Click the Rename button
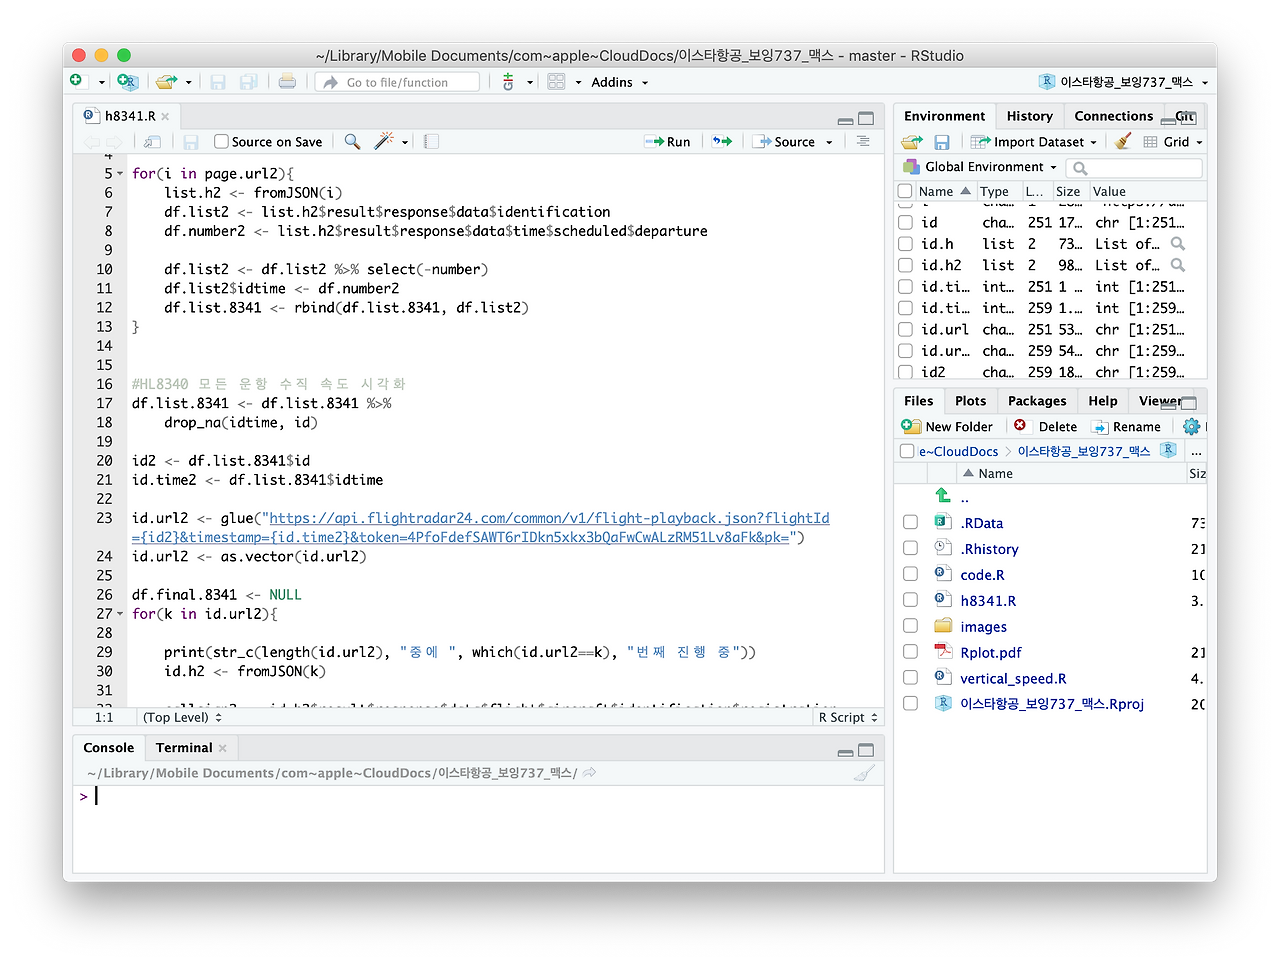This screenshot has width=1280, height=965. pos(1126,426)
